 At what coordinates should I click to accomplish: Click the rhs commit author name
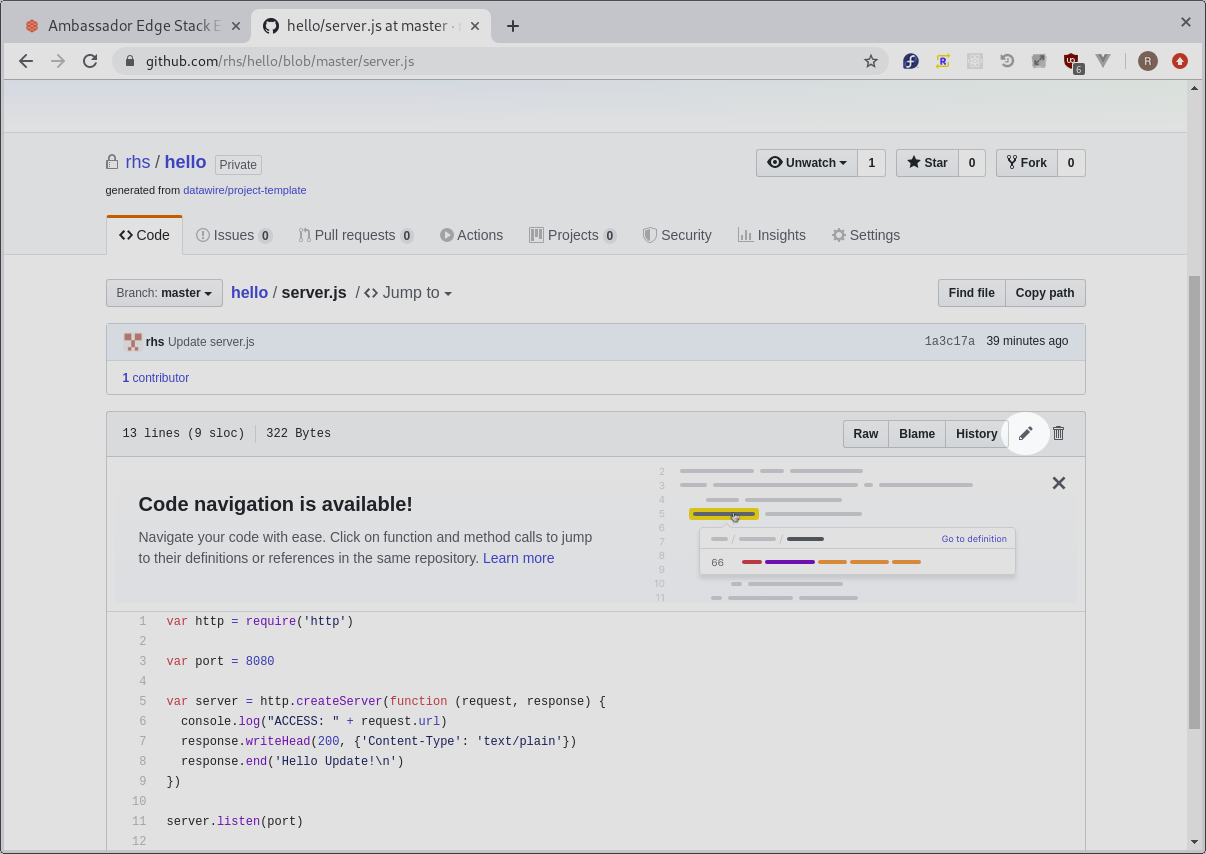tap(155, 342)
